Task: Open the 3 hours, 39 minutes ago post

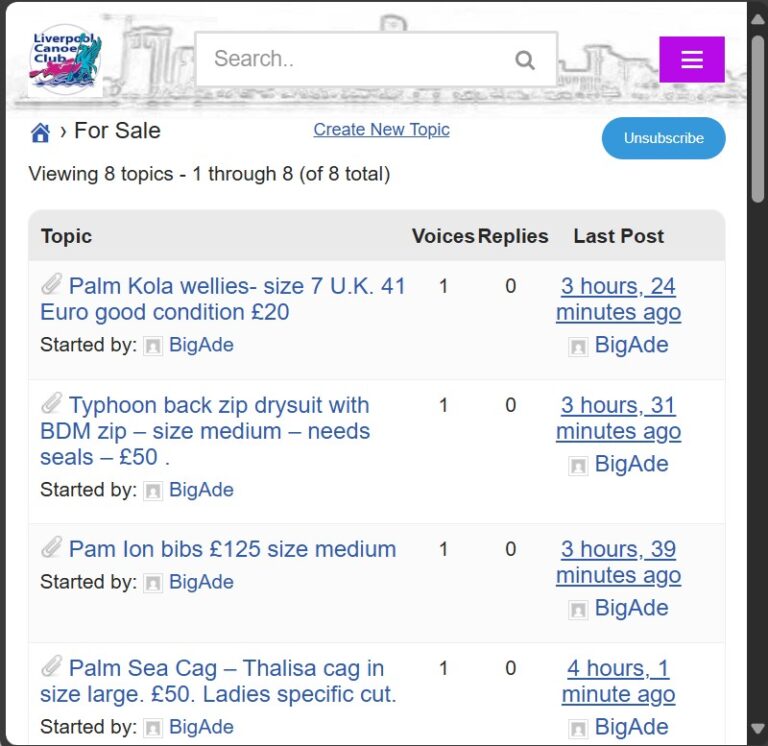Action: (x=618, y=562)
